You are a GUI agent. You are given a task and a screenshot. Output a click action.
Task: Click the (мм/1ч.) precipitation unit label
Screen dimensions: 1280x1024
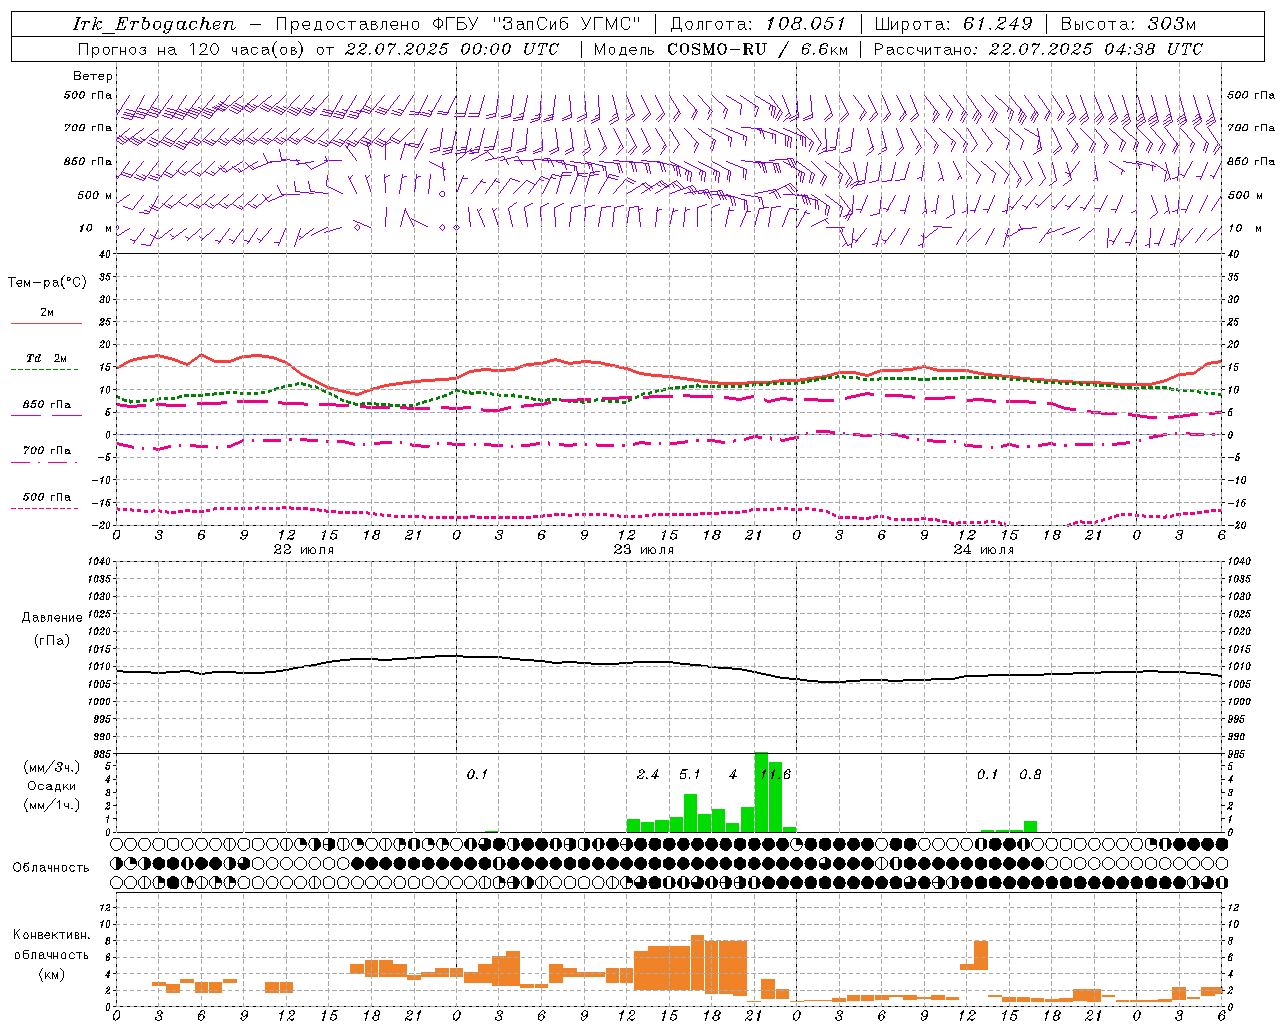tap(51, 805)
